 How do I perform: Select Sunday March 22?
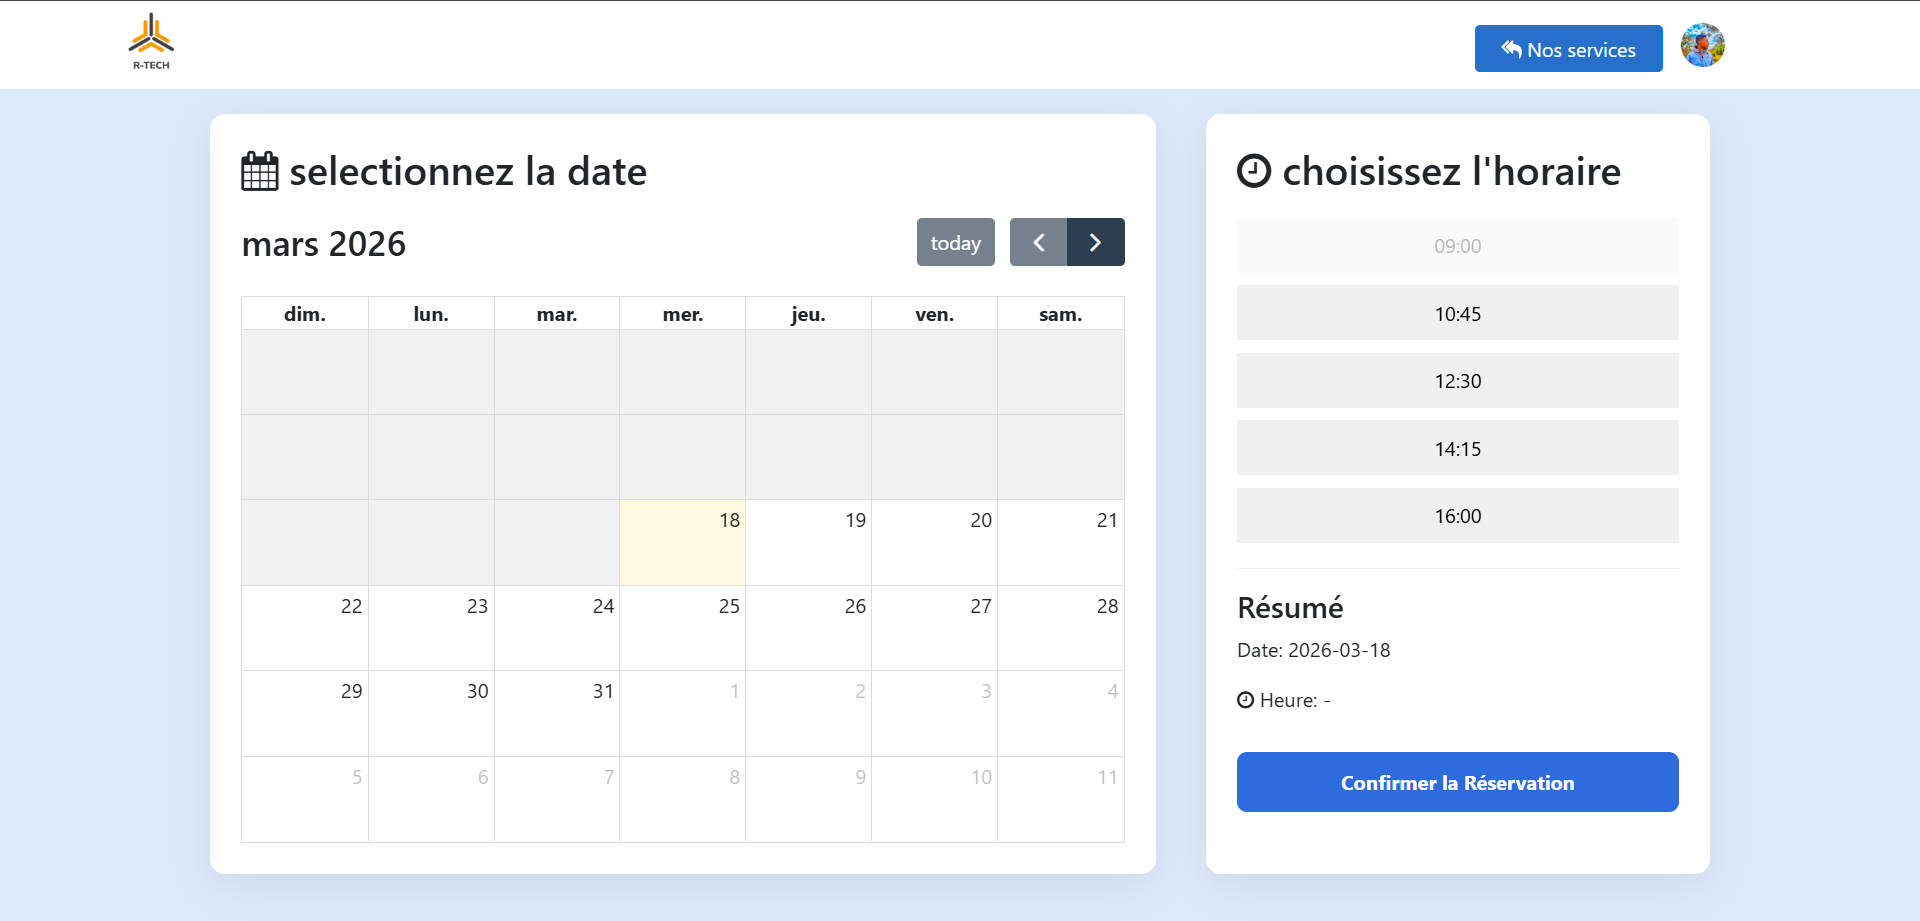pos(305,628)
